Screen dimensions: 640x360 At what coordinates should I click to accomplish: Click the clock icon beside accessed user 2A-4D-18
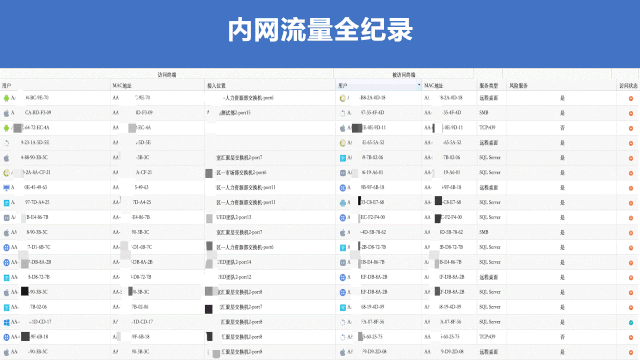(x=343, y=98)
